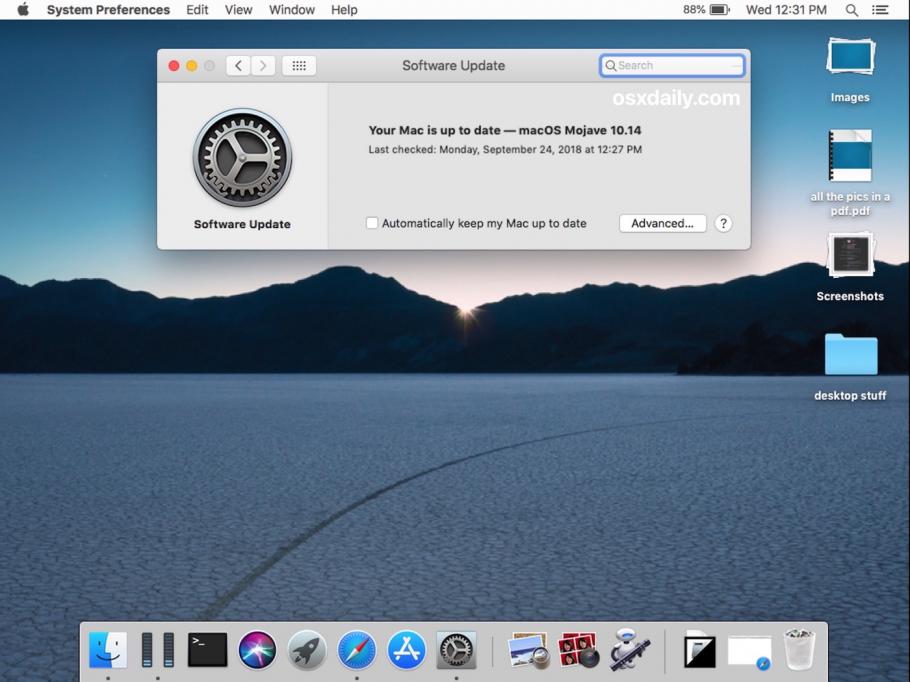Go back using the left arrow
The height and width of the screenshot is (682, 910).
[x=238, y=65]
